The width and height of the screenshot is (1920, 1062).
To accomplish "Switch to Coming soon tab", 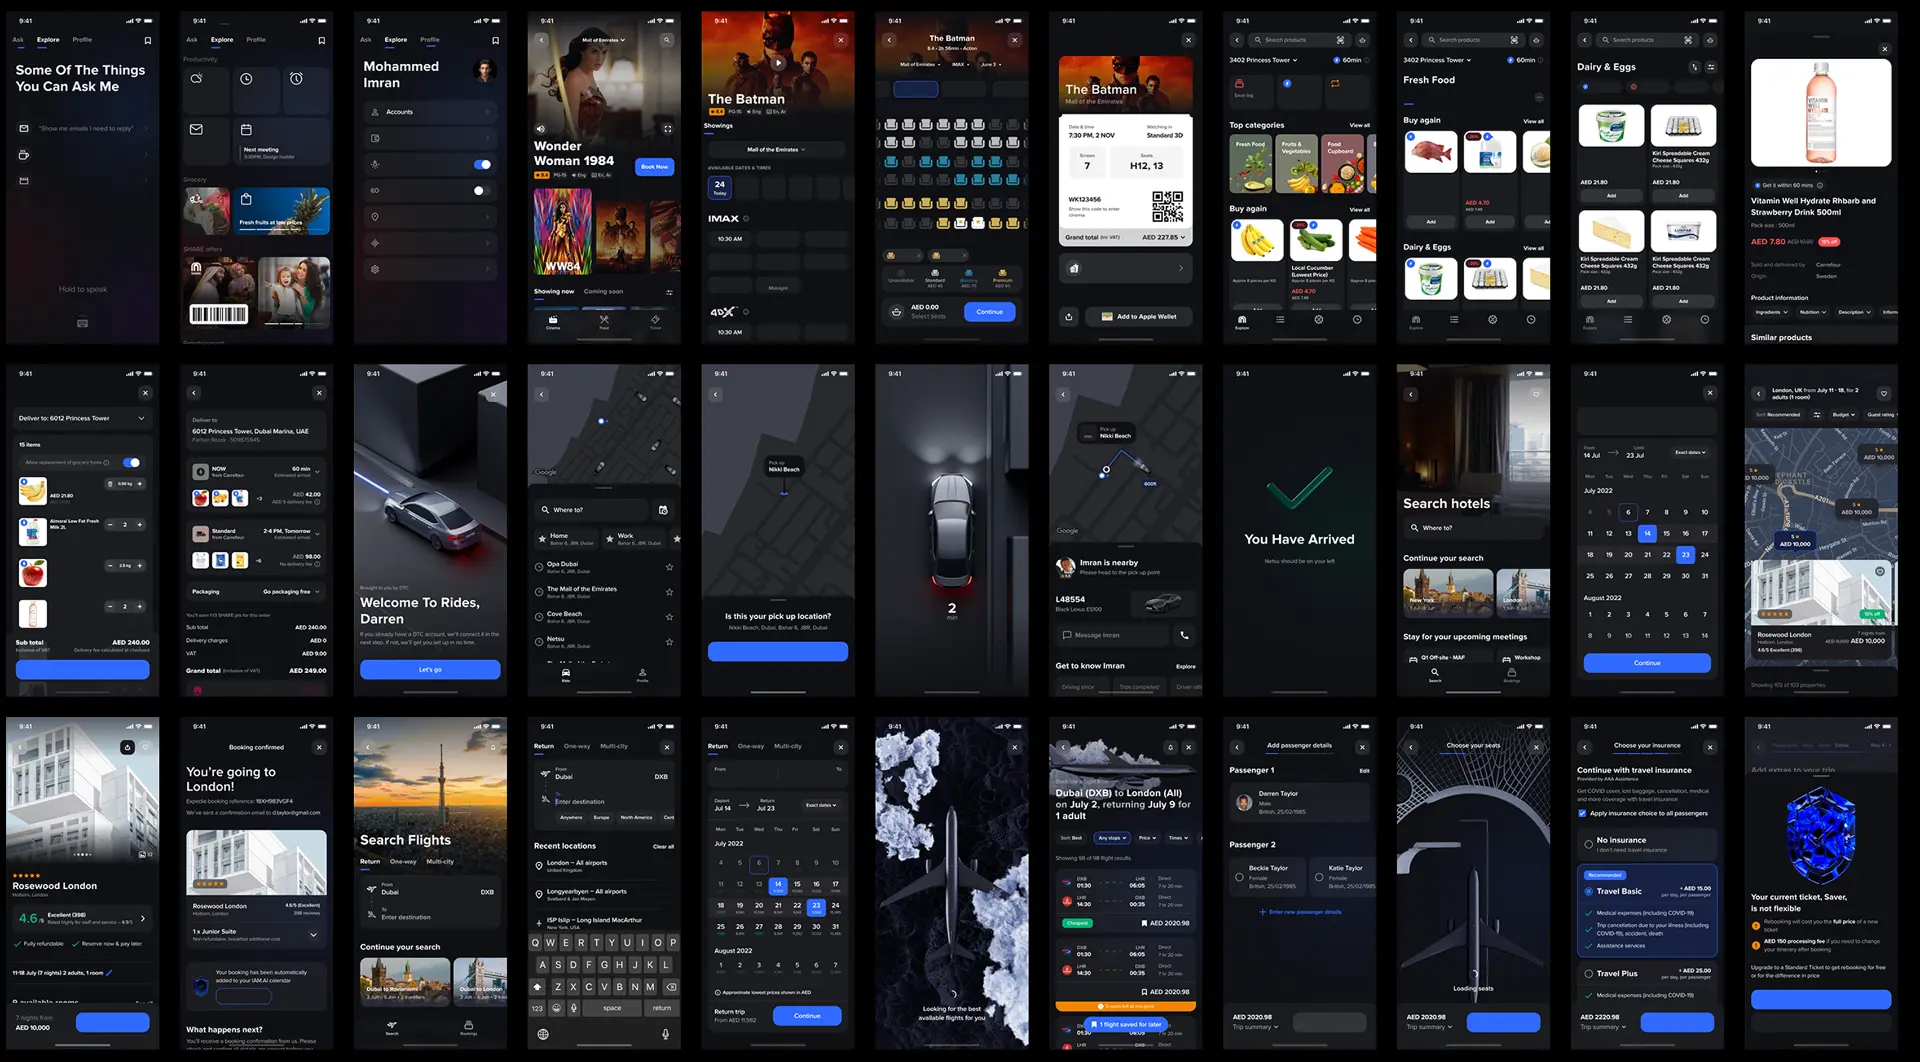I will click(603, 292).
